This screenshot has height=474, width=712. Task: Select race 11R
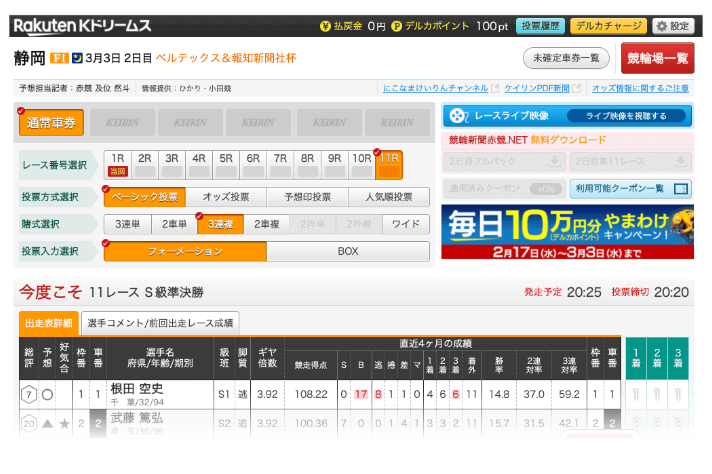point(389,165)
